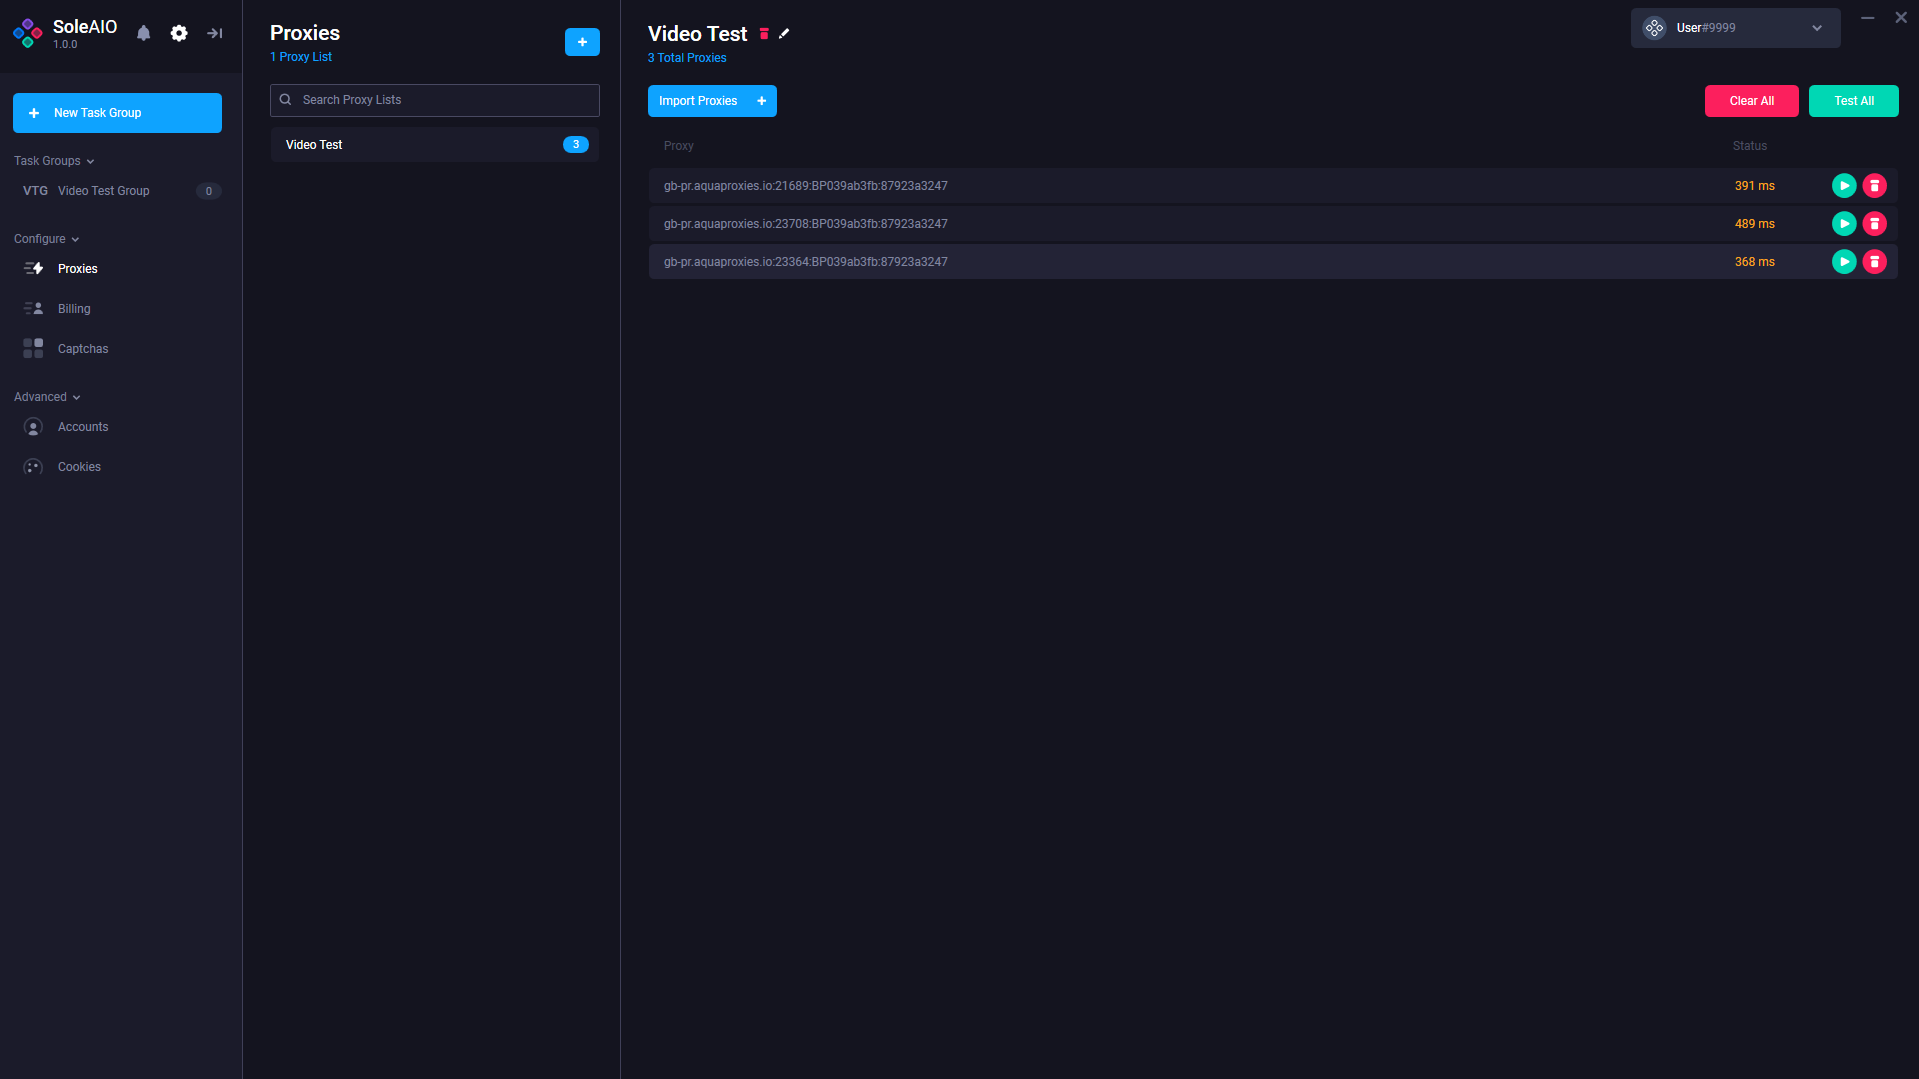Open the notifications bell
Viewport: 1919px width, 1079px height.
(x=144, y=33)
